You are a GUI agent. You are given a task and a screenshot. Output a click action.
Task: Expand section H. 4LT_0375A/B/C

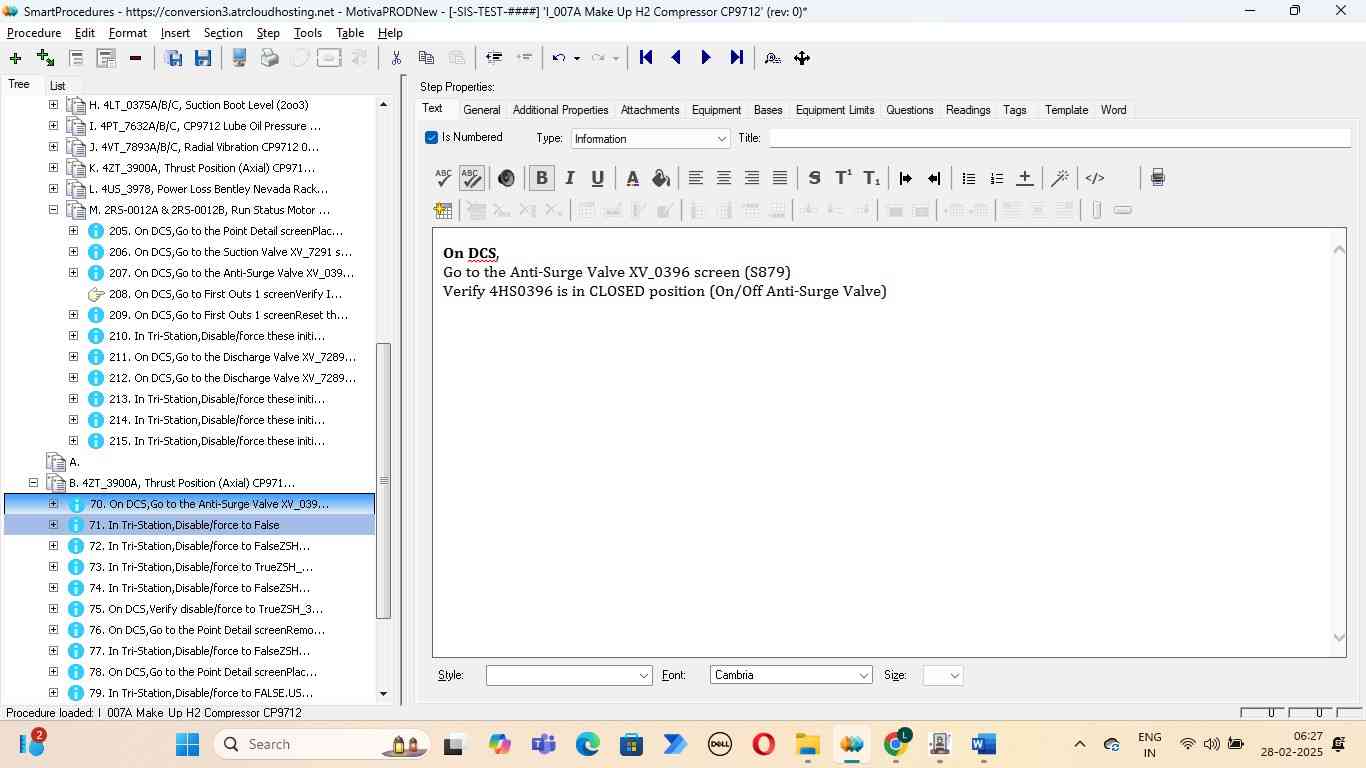tap(53, 105)
